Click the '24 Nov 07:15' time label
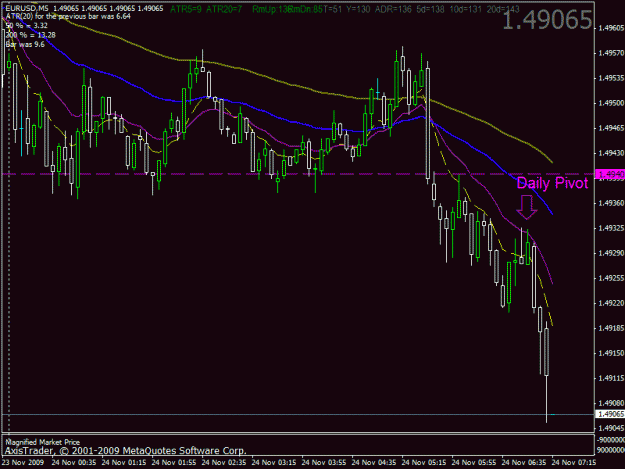Screen dimensions: 625x469 click(x=574, y=463)
